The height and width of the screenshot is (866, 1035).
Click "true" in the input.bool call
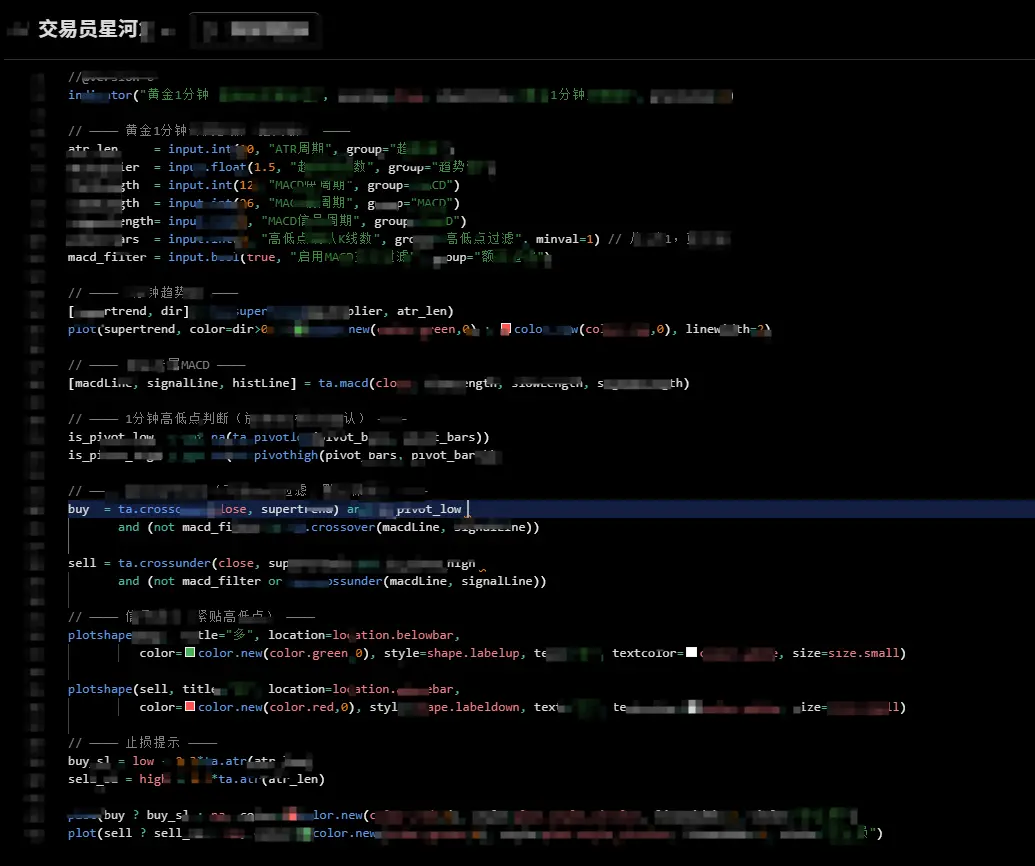click(x=261, y=257)
